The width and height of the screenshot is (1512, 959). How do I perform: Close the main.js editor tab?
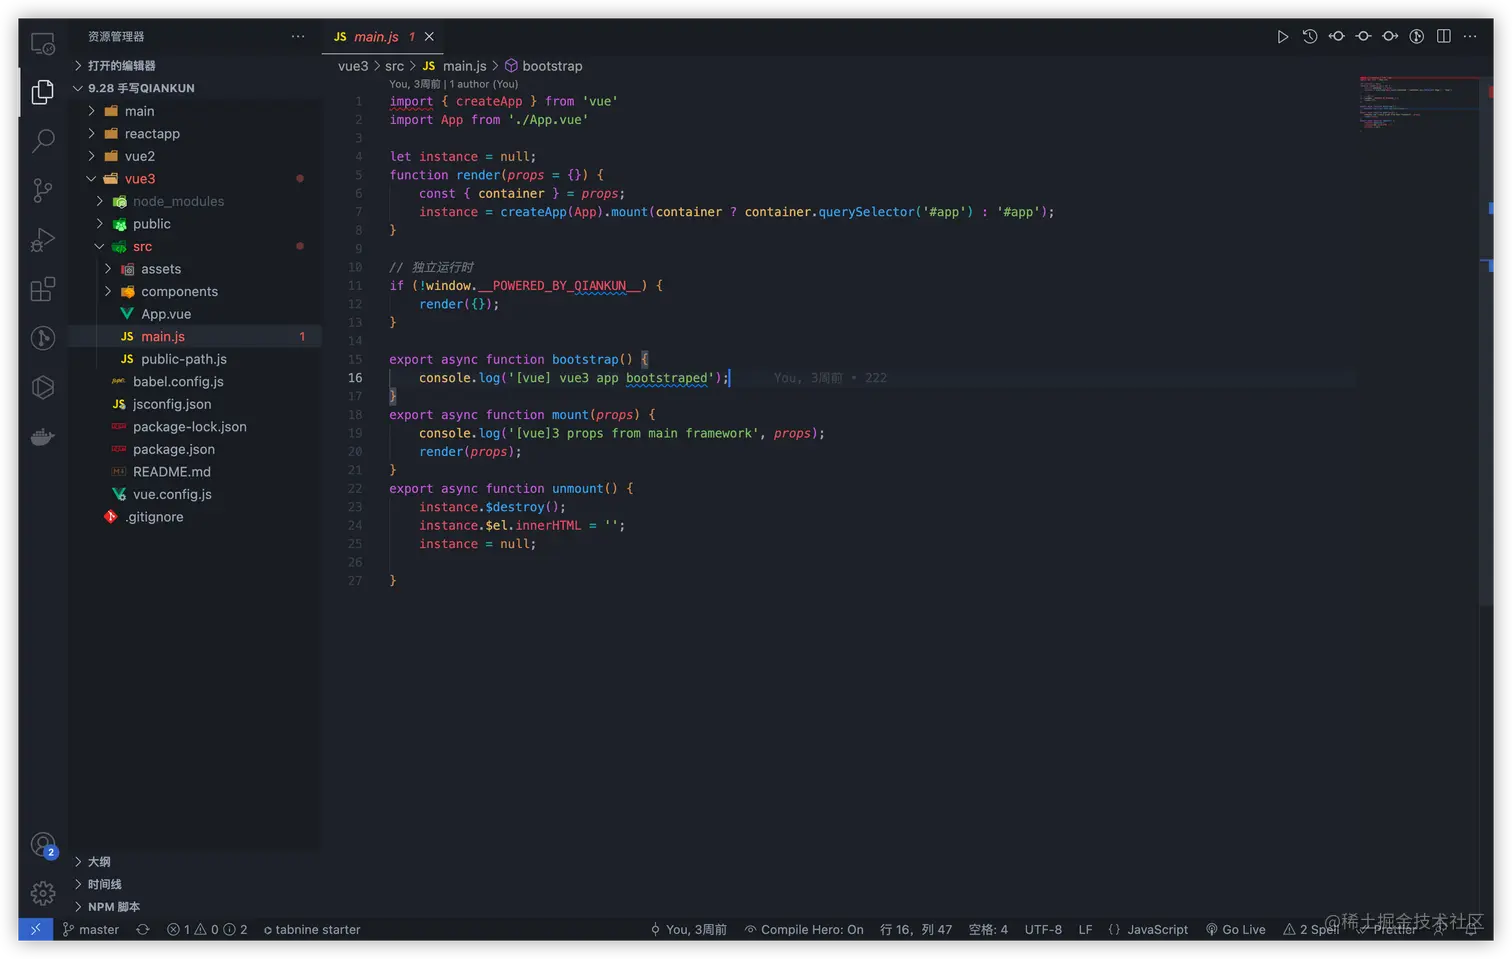pos(429,37)
